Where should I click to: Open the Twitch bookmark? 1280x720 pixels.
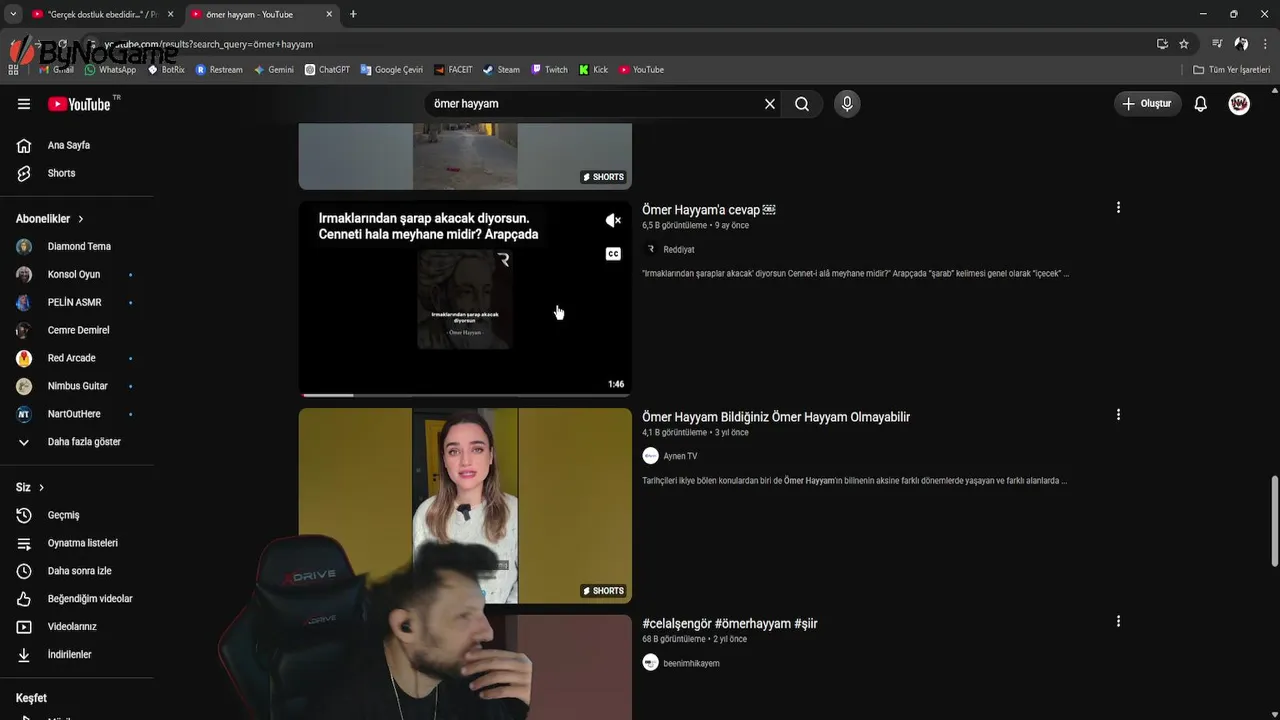(549, 70)
